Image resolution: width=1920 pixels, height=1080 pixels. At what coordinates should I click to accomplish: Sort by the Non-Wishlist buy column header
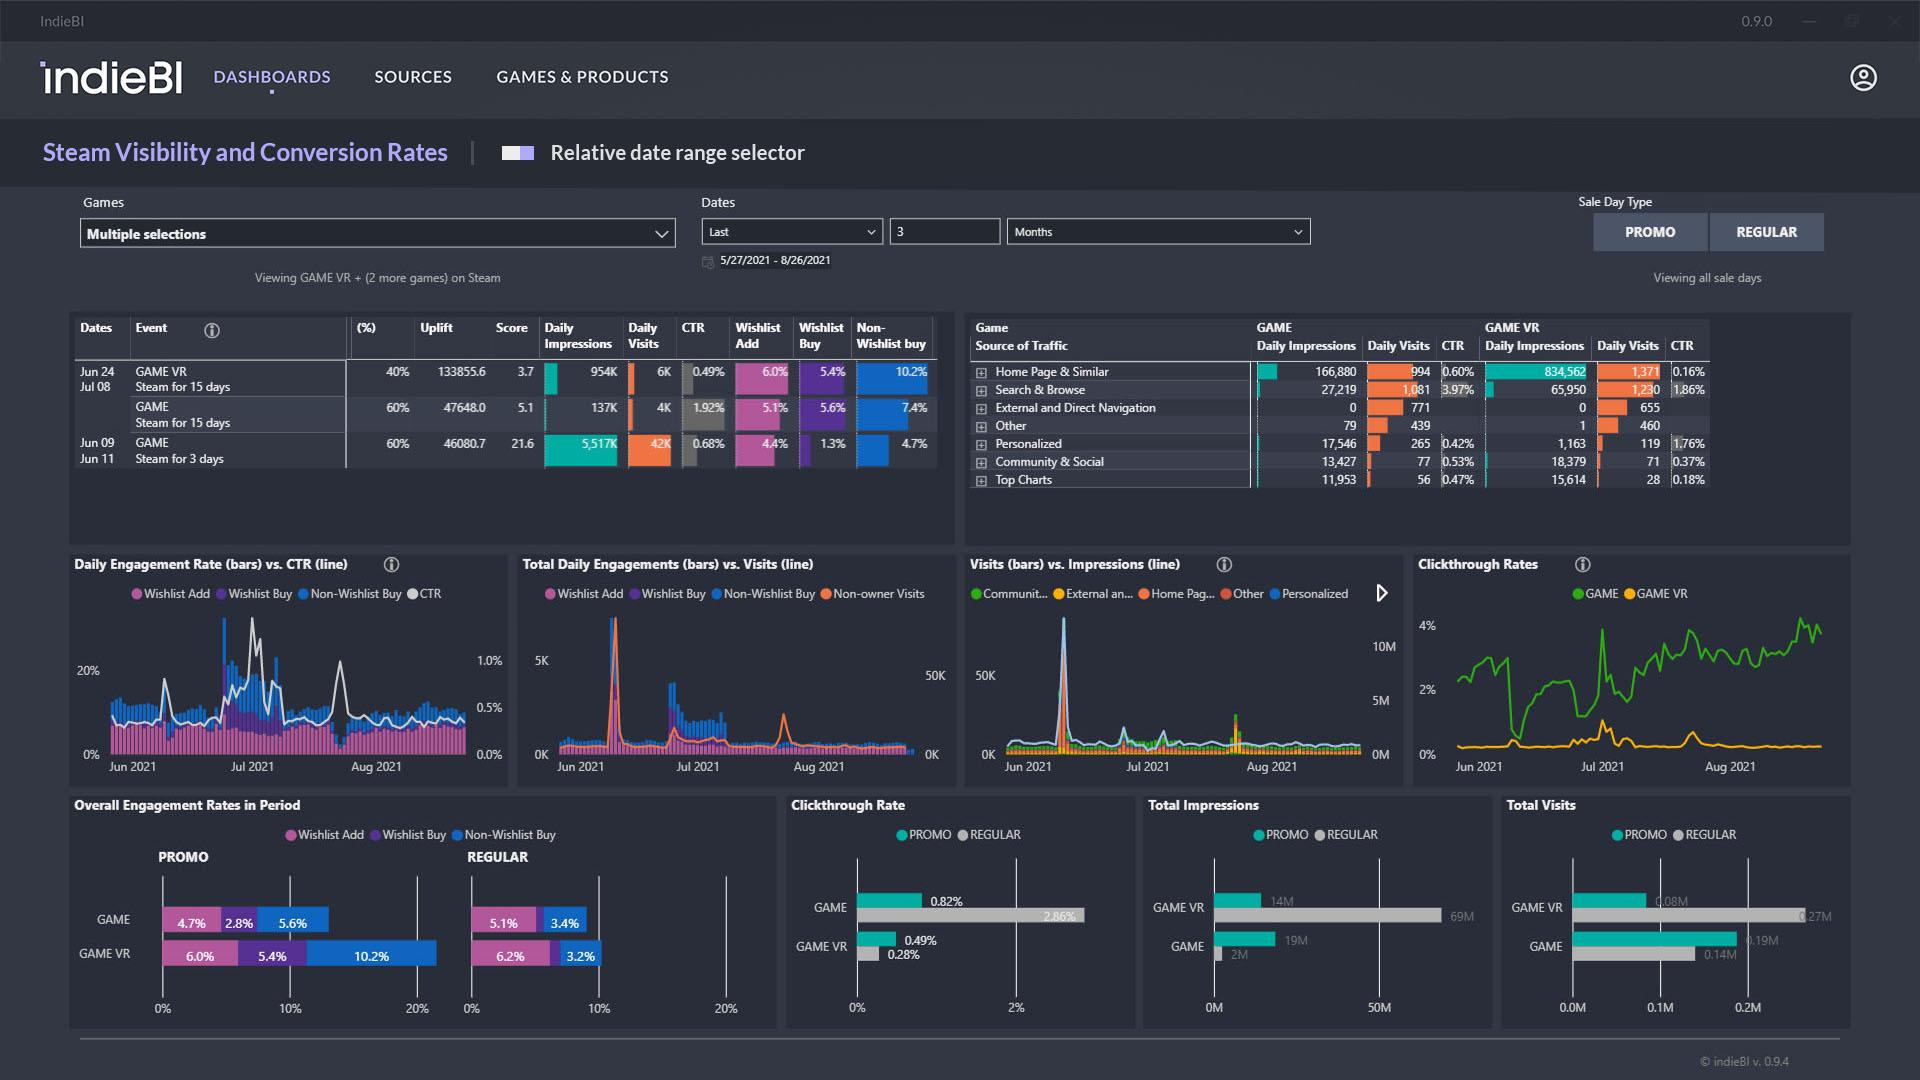pos(891,336)
